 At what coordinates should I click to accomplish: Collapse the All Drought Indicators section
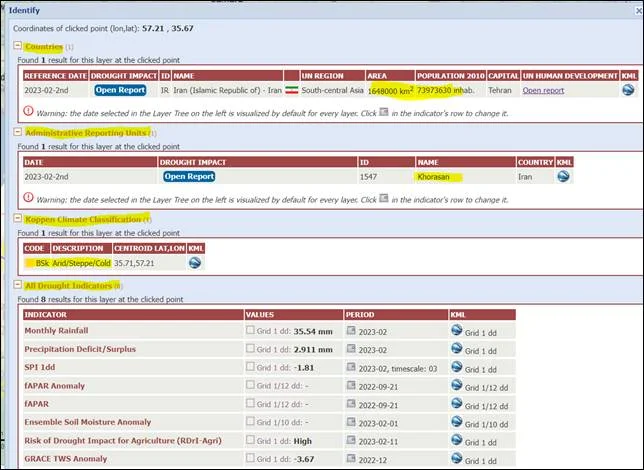[17, 286]
